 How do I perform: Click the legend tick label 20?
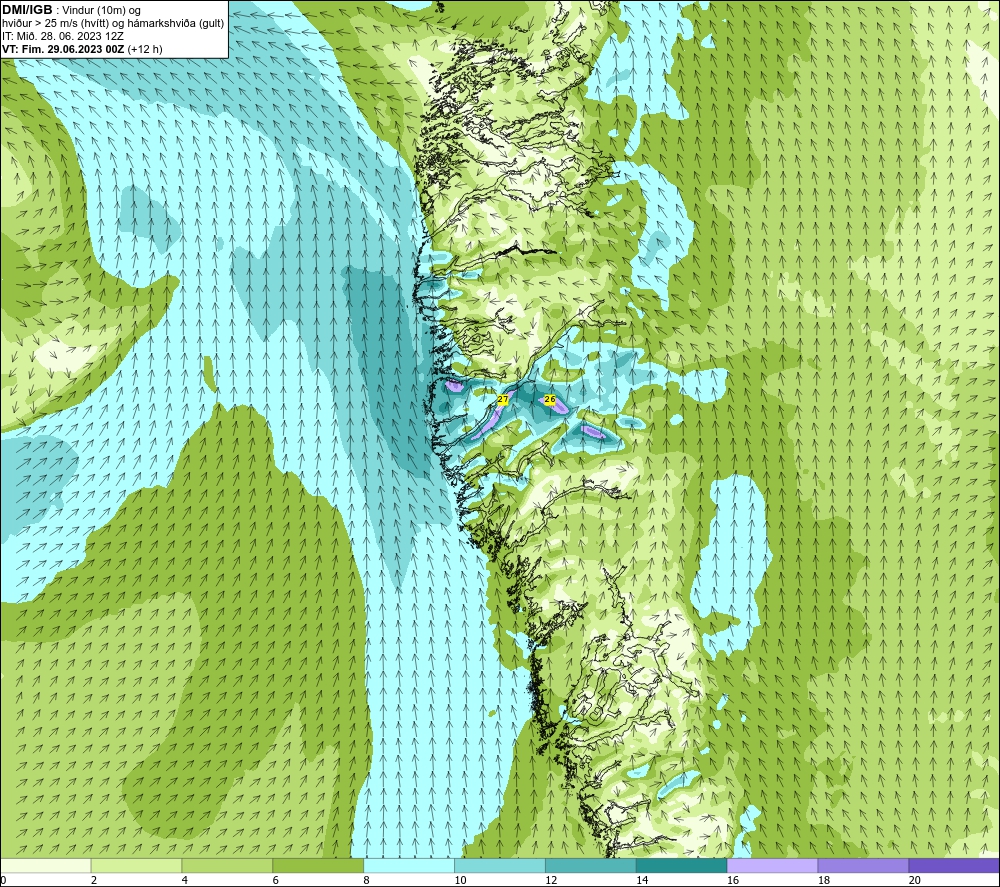[915, 881]
